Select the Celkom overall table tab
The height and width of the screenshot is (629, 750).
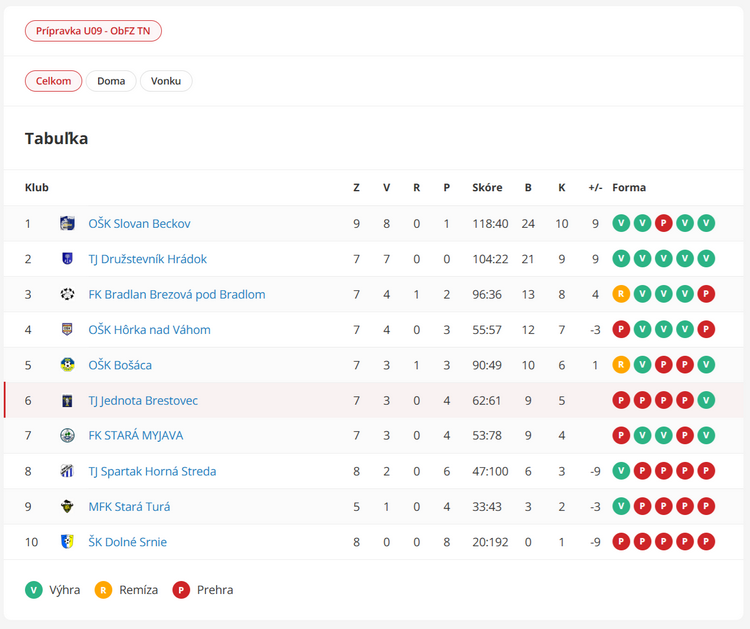54,81
